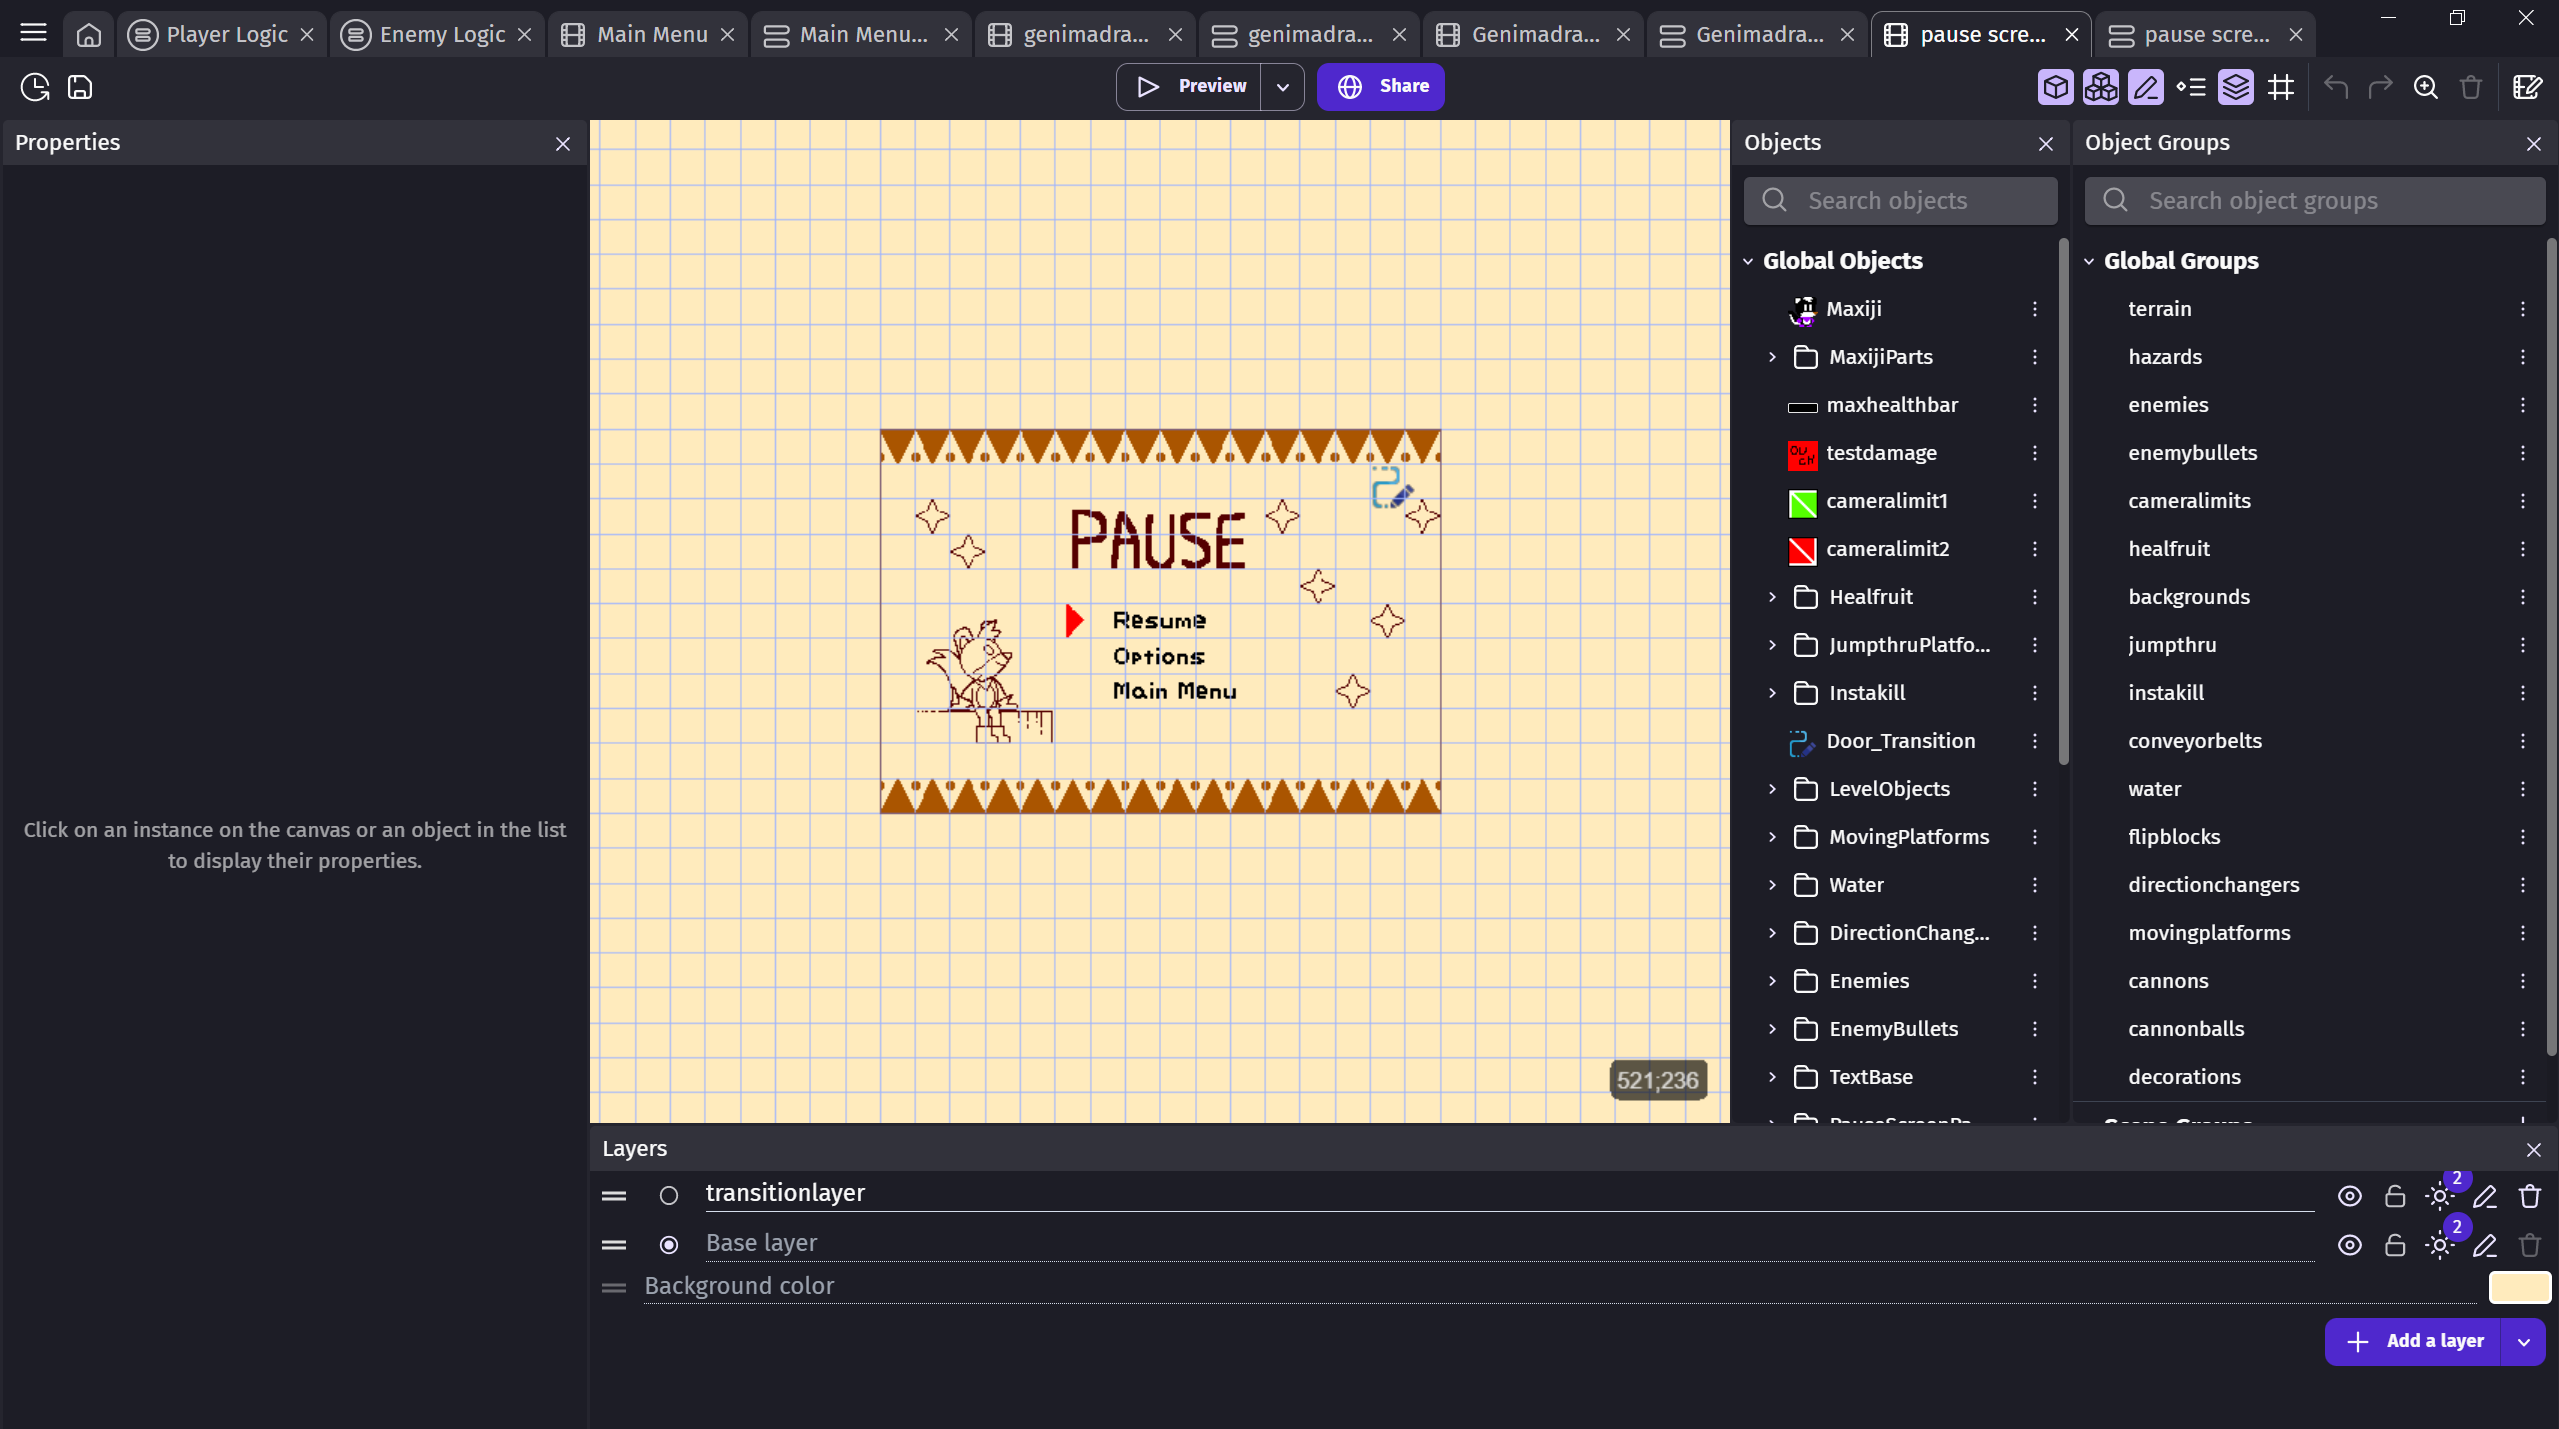
Task: Switch to the Player Logic tab
Action: point(226,34)
